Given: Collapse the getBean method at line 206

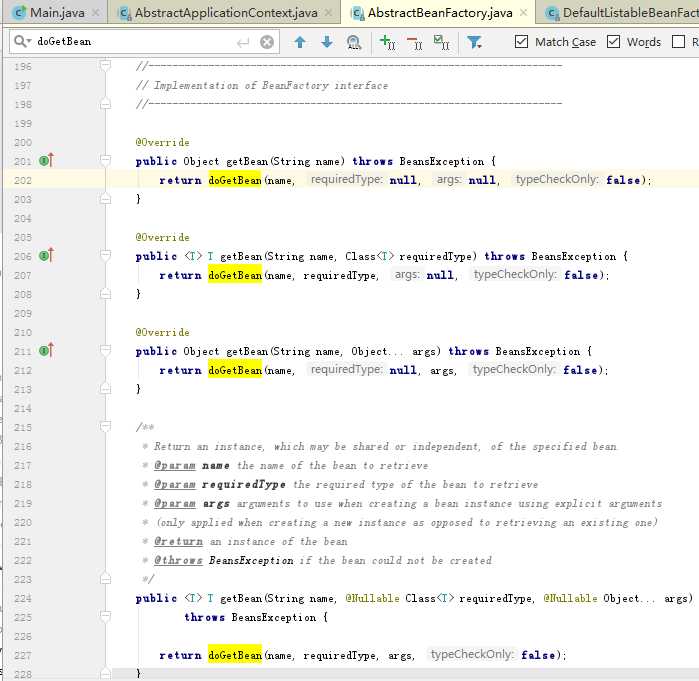Looking at the screenshot, I should tap(105, 255).
